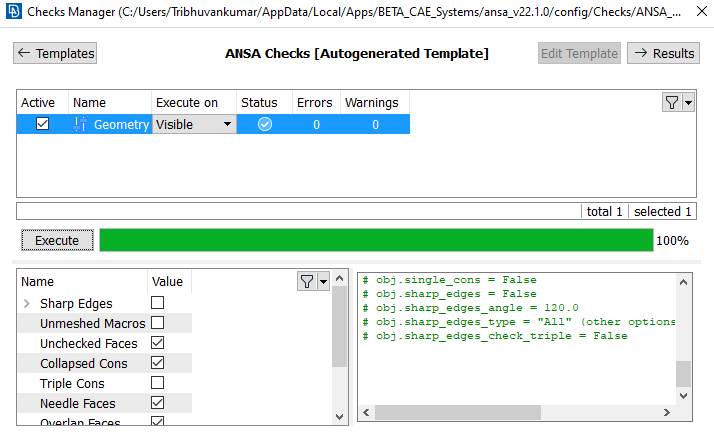This screenshot has width=714, height=440.
Task: Click the Execute button
Action: [x=57, y=240]
